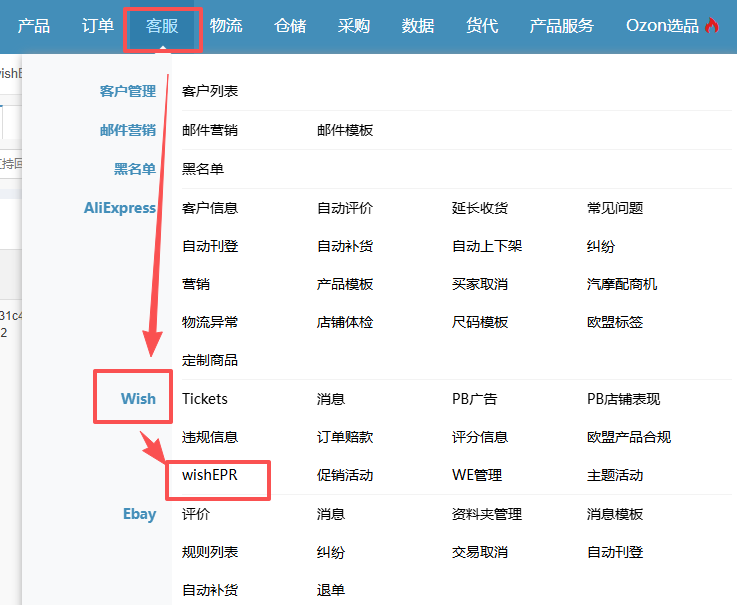Click the wishEPR link under Wish
This screenshot has height=605, width=737.
210,475
